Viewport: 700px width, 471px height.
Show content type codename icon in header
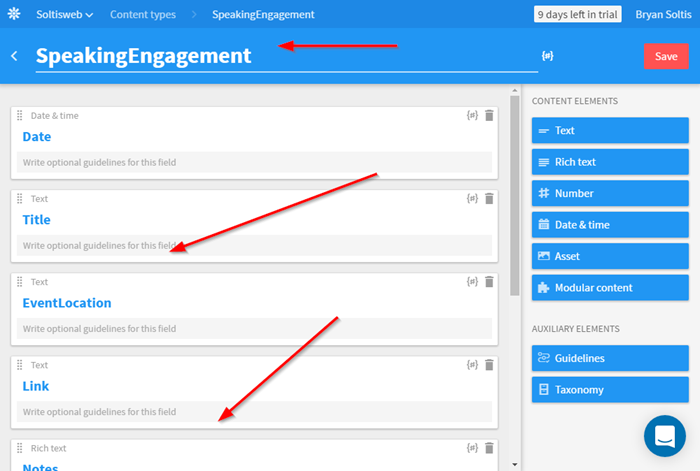tap(547, 56)
